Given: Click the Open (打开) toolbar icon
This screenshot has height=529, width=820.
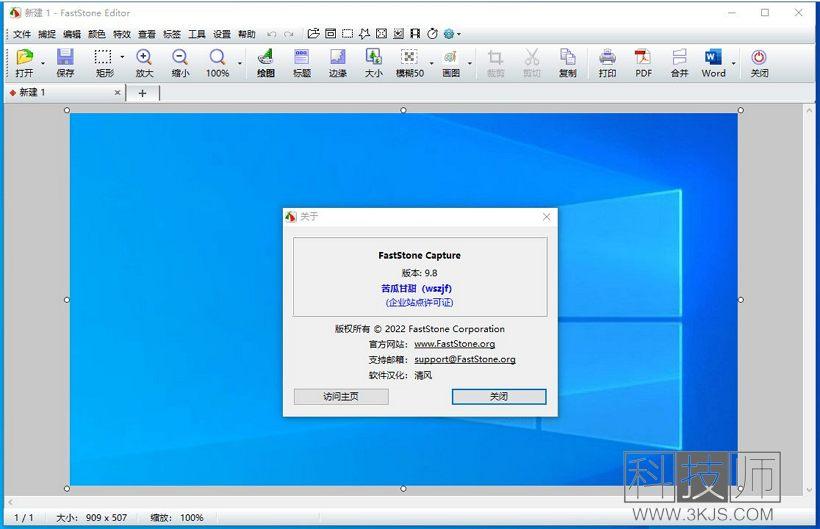Looking at the screenshot, I should [24, 63].
